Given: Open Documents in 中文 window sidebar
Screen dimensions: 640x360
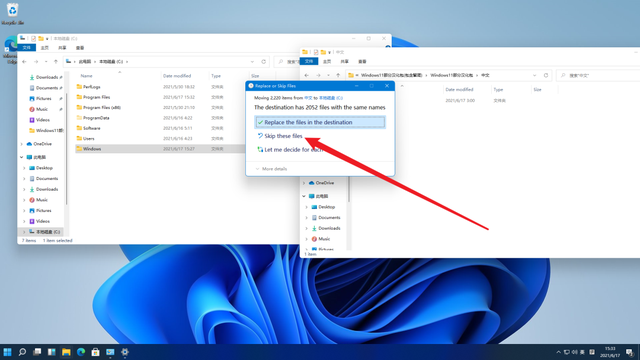Looking at the screenshot, I should [325, 218].
